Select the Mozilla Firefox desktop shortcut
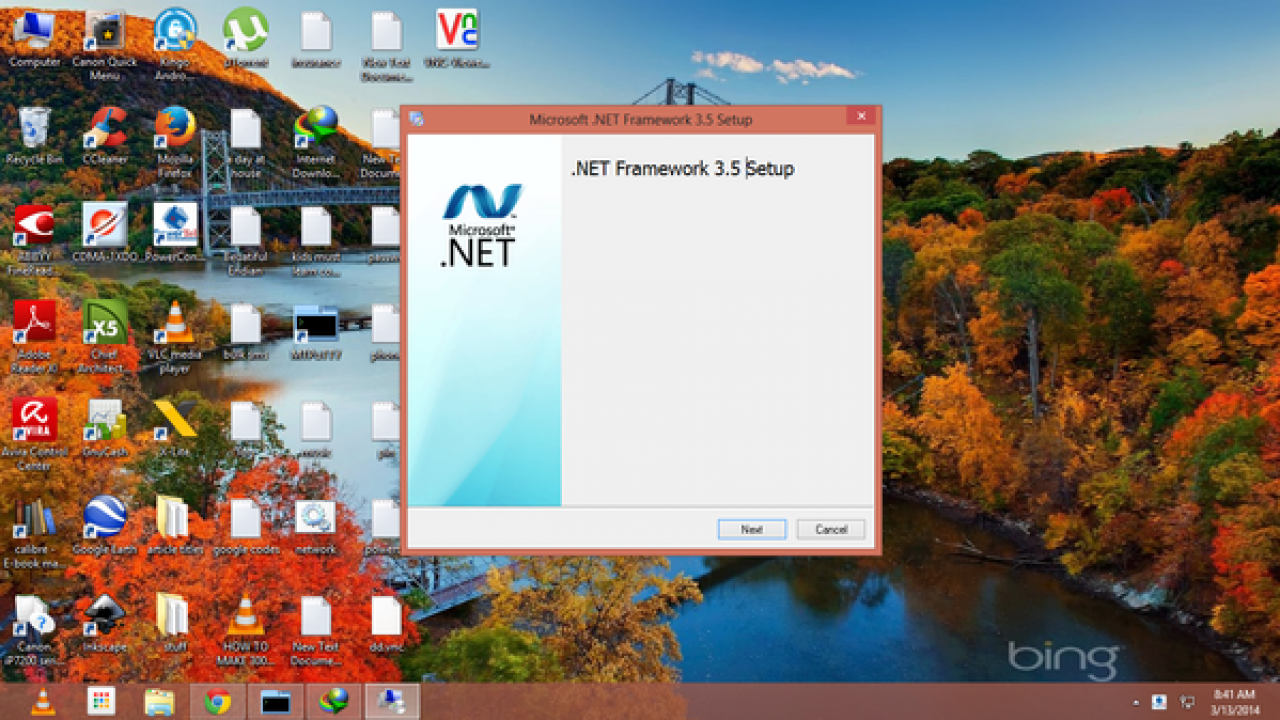This screenshot has height=720, width=1280. click(175, 143)
